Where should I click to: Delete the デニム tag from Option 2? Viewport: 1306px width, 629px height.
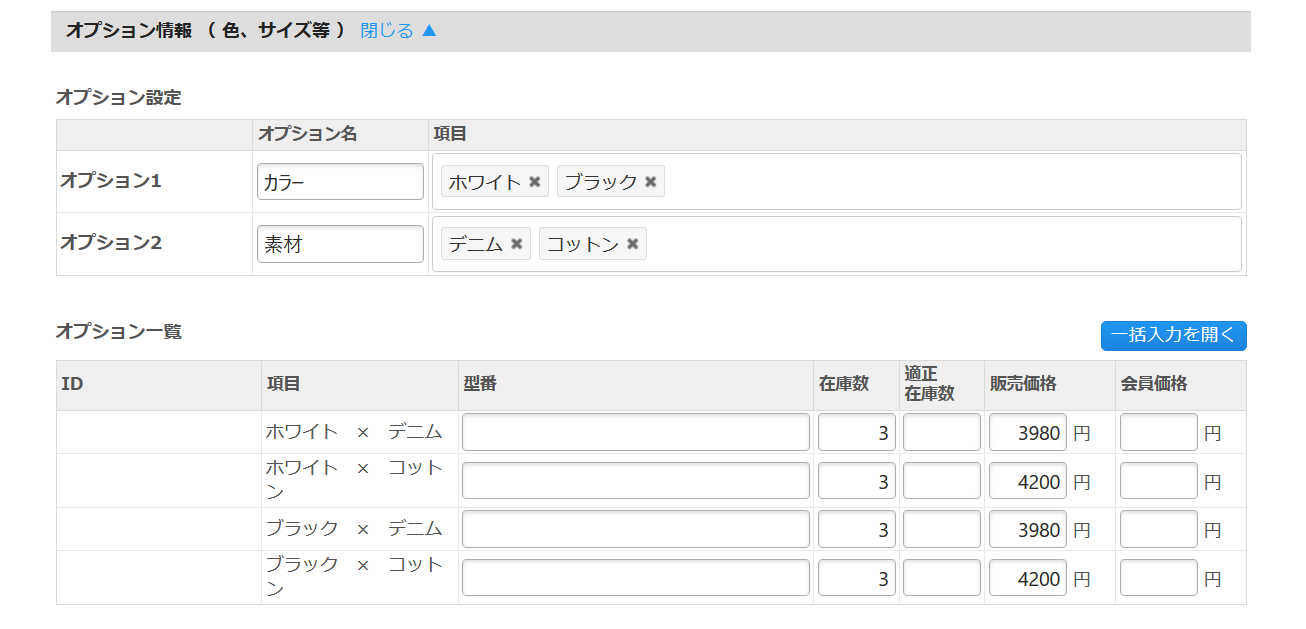[x=516, y=244]
